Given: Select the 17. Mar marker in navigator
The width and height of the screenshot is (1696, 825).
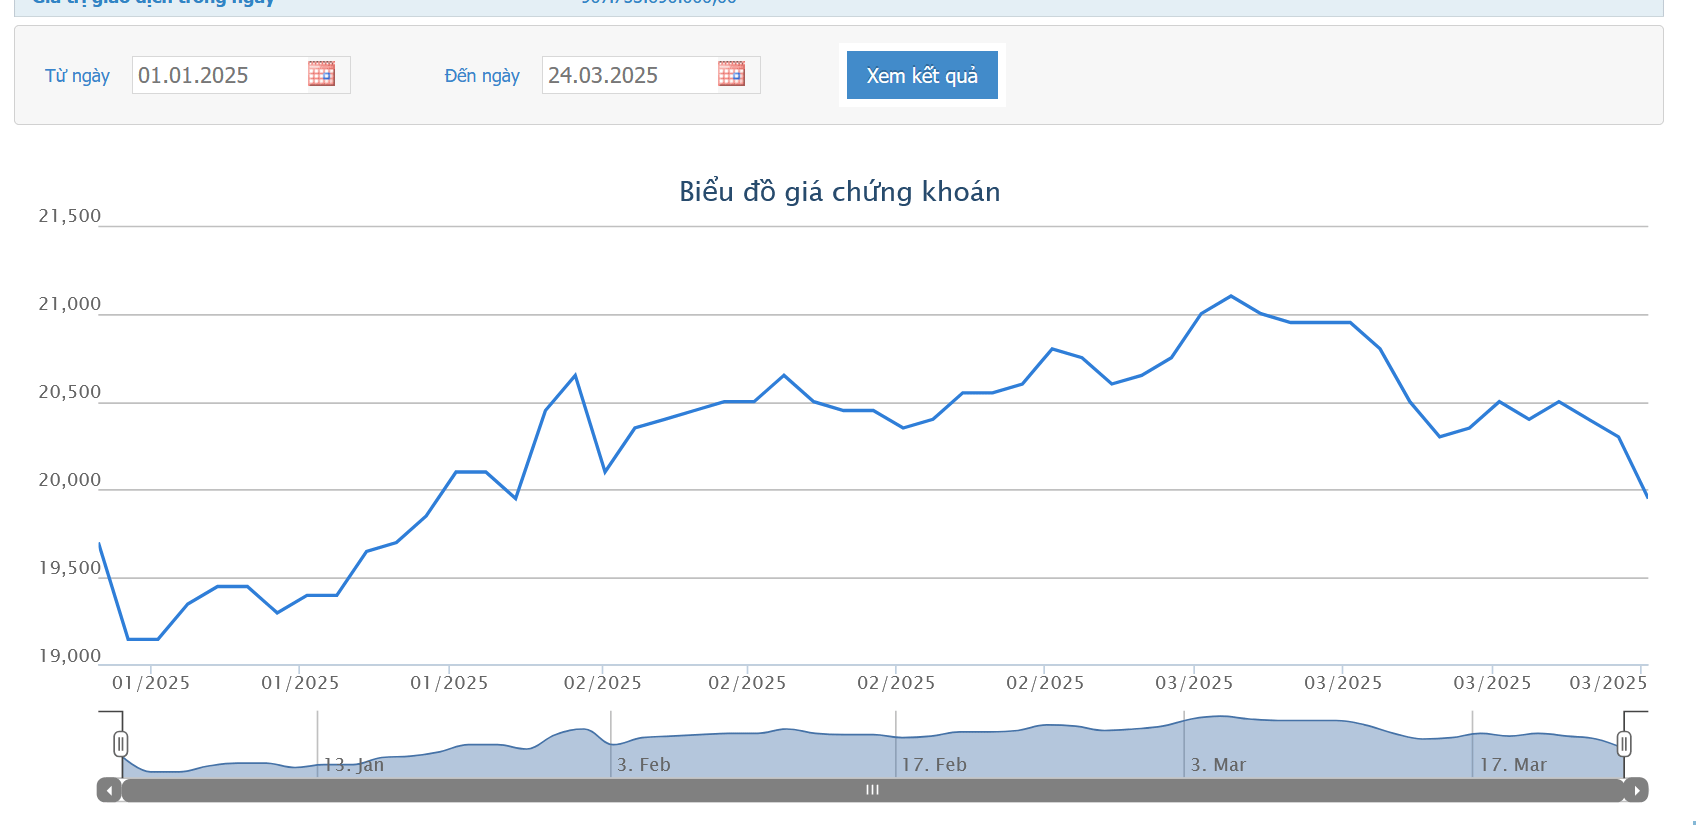Looking at the screenshot, I should click(1513, 765).
